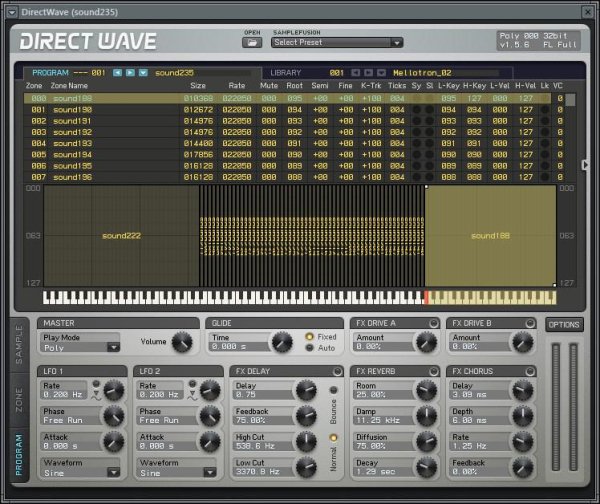Enable FX Drive B power button
Image resolution: width=600 pixels, height=504 pixels.
pyautogui.click(x=530, y=323)
